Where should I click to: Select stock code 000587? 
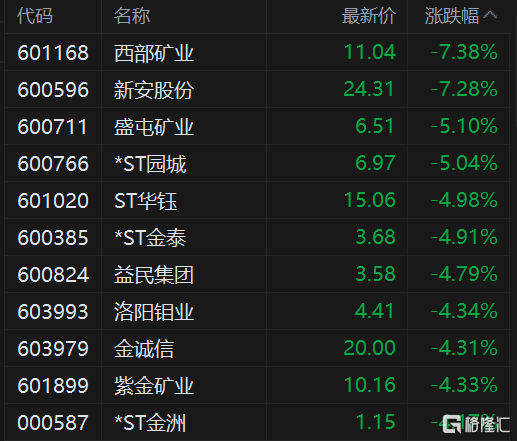pyautogui.click(x=53, y=423)
